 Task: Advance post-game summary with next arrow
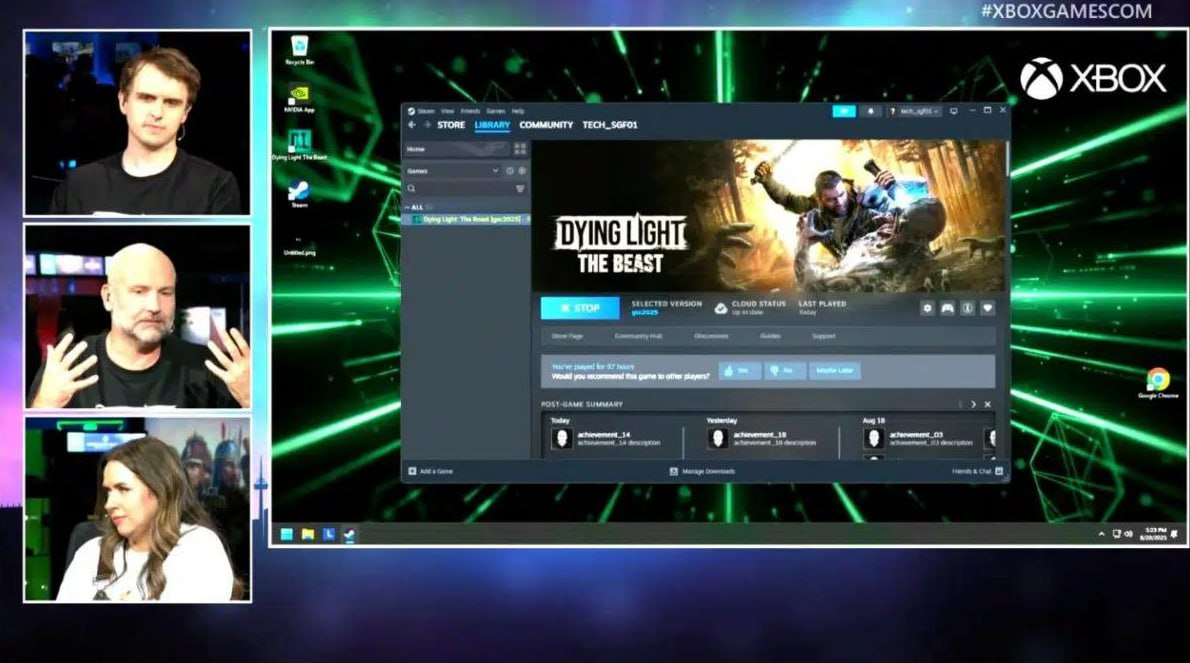pos(973,404)
